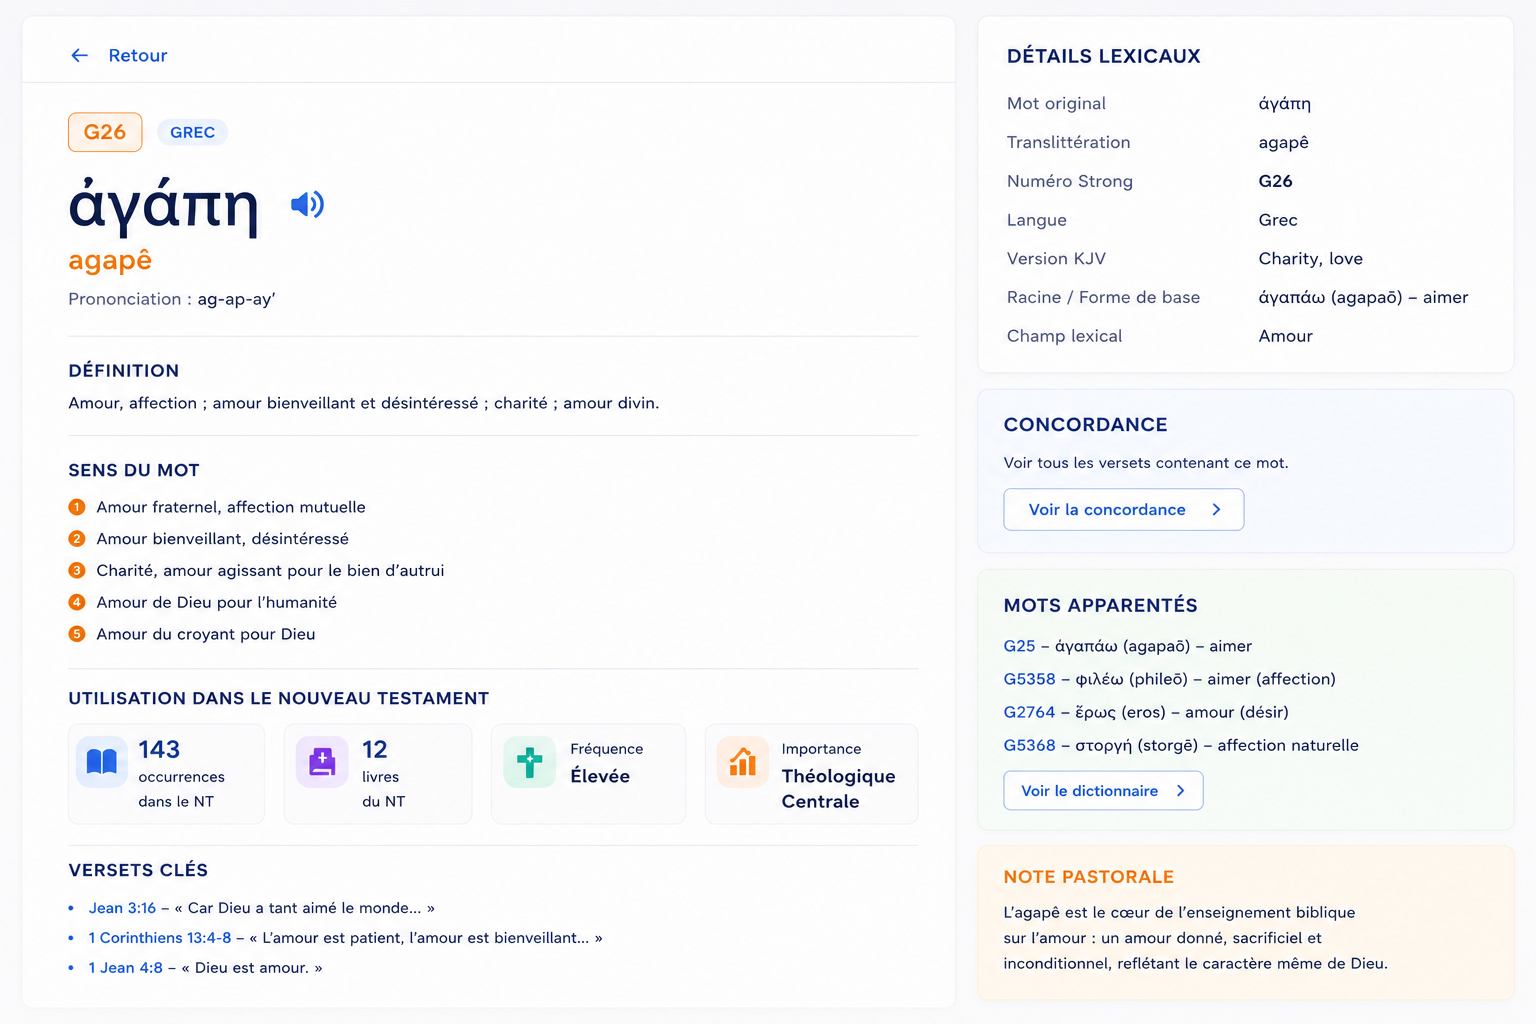
Task: Click the open book occurrences icon
Action: point(102,762)
